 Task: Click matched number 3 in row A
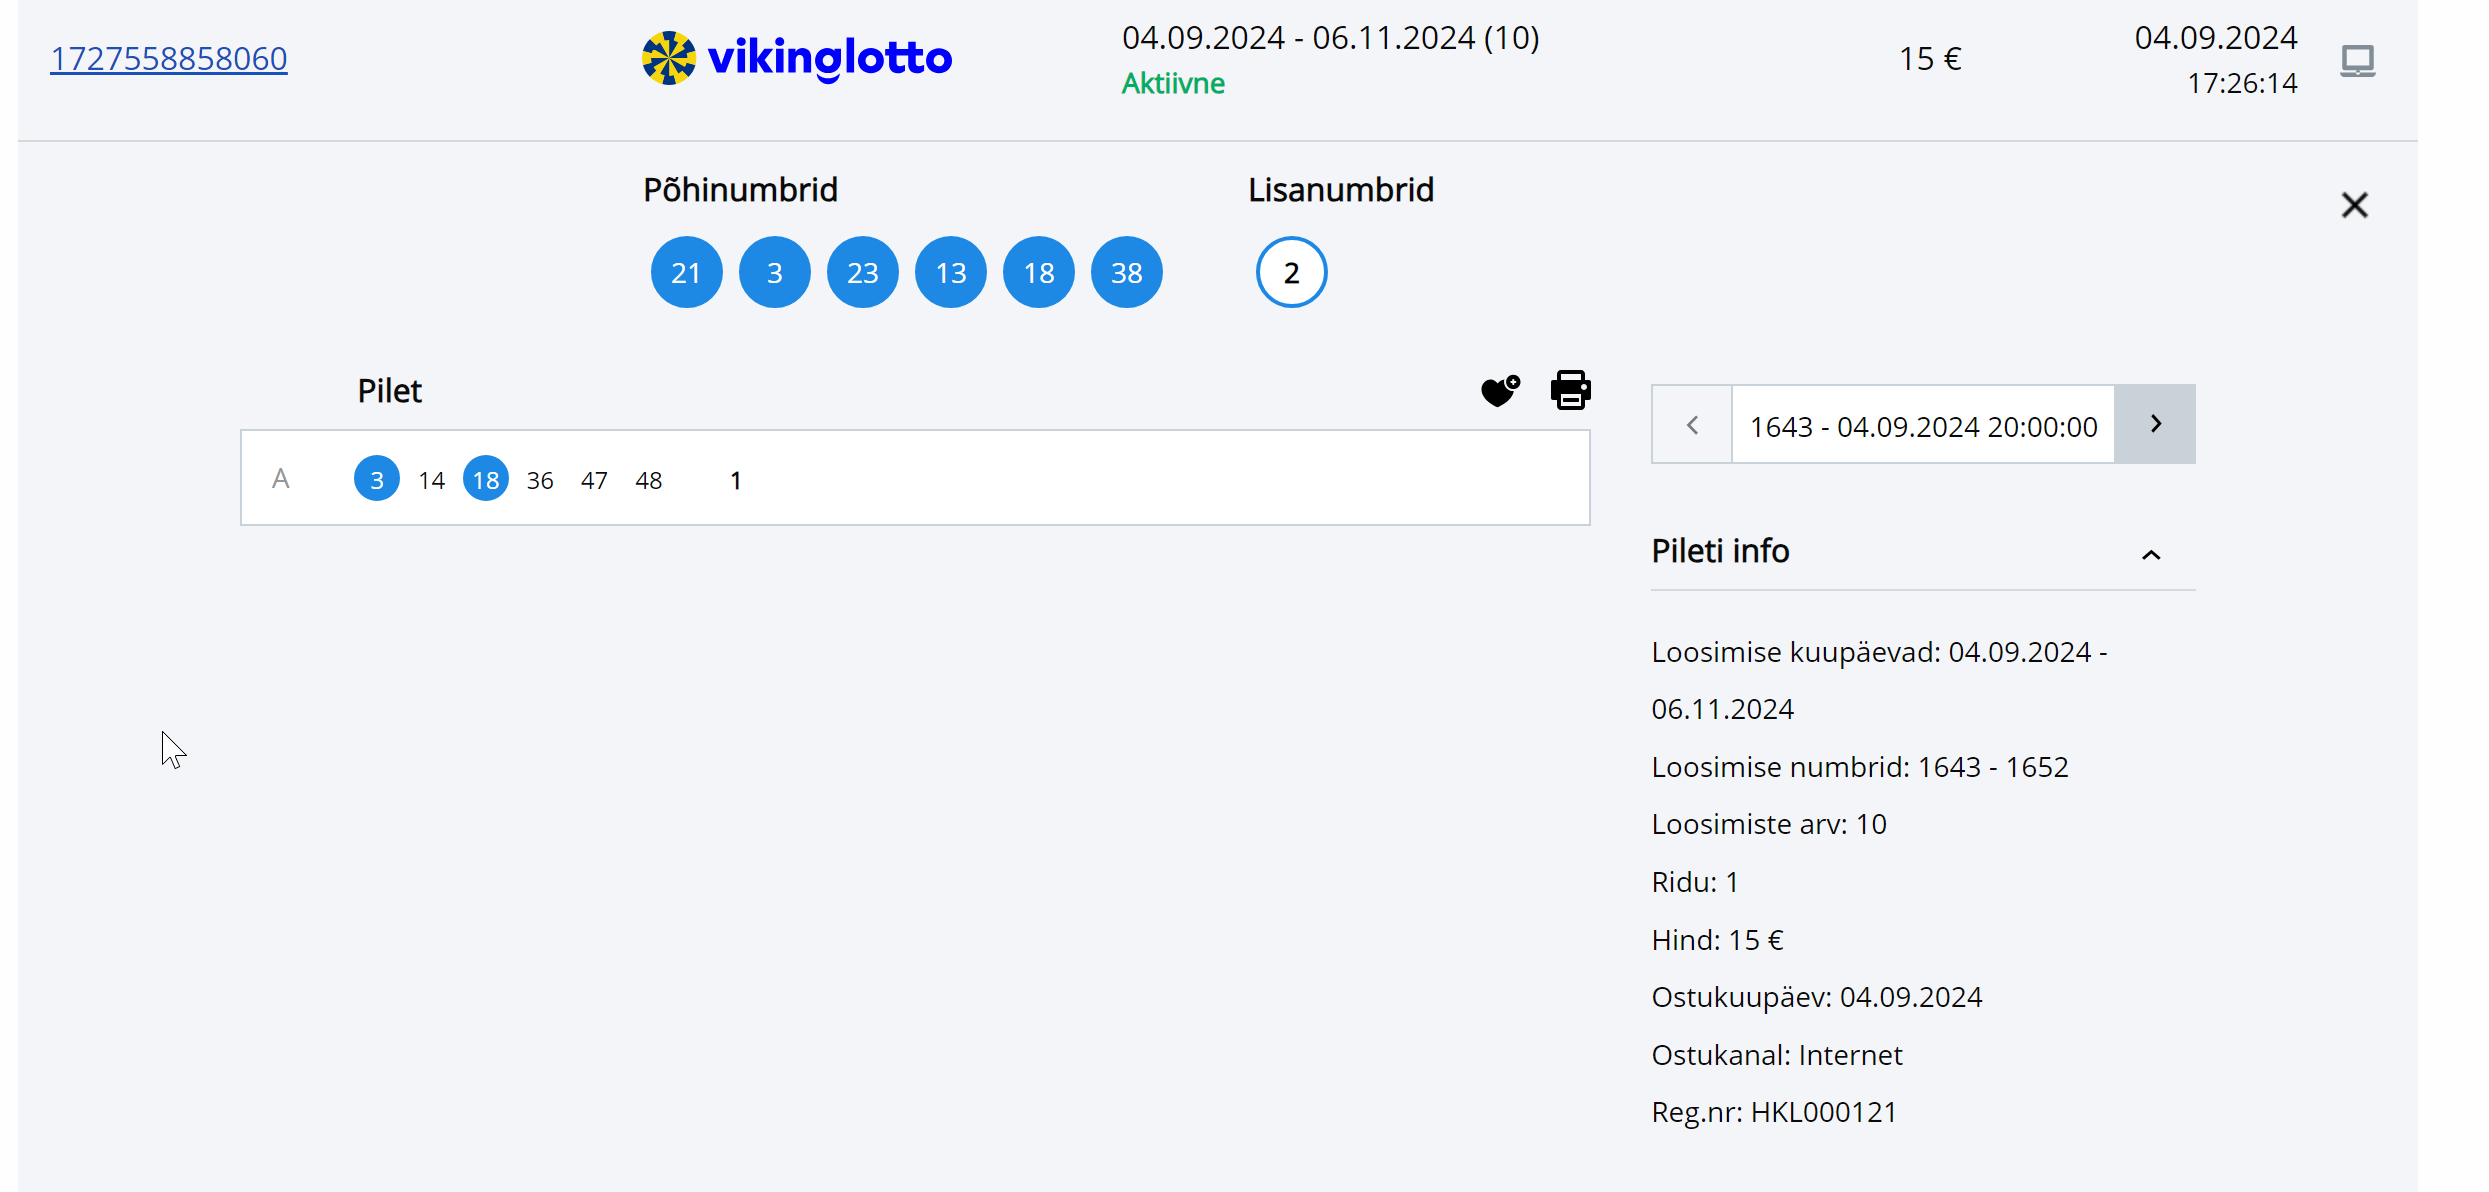point(377,479)
